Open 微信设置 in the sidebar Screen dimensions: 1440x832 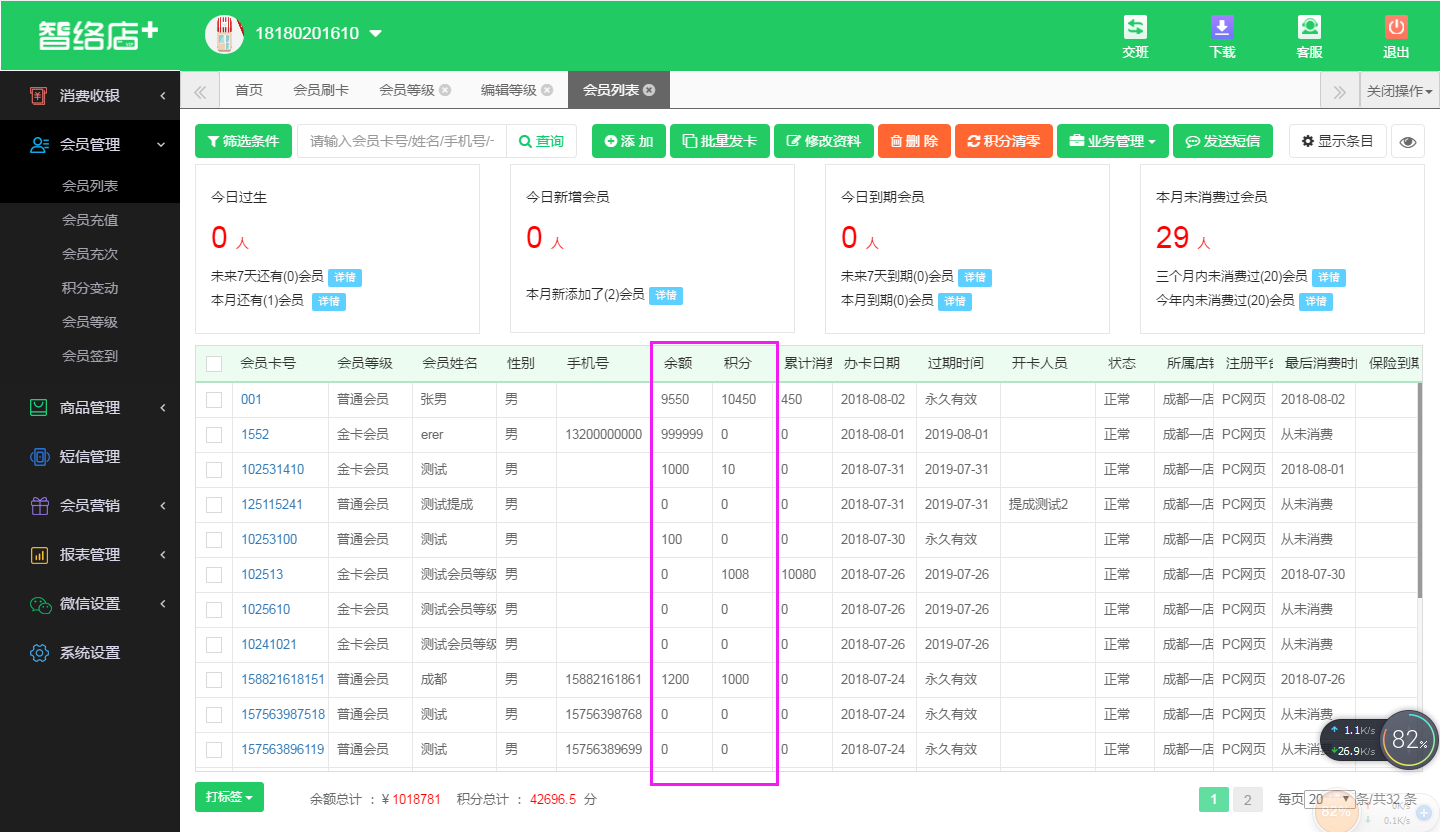click(x=90, y=604)
